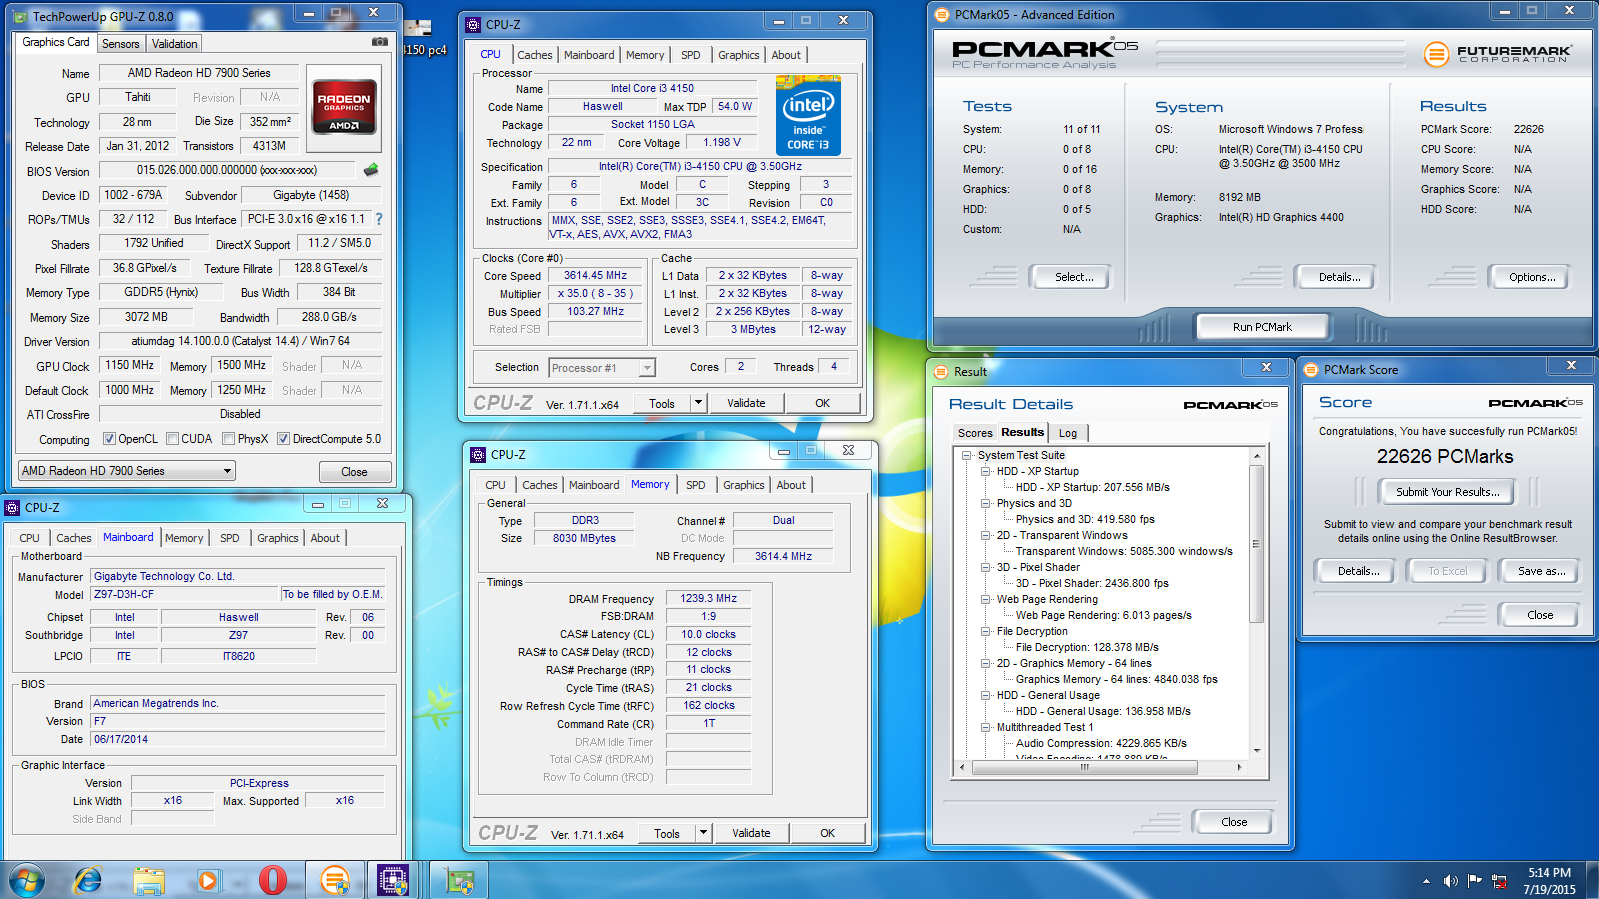The width and height of the screenshot is (1599, 899).
Task: Click the BIOS Version field in GPU-Z
Action: [x=226, y=170]
